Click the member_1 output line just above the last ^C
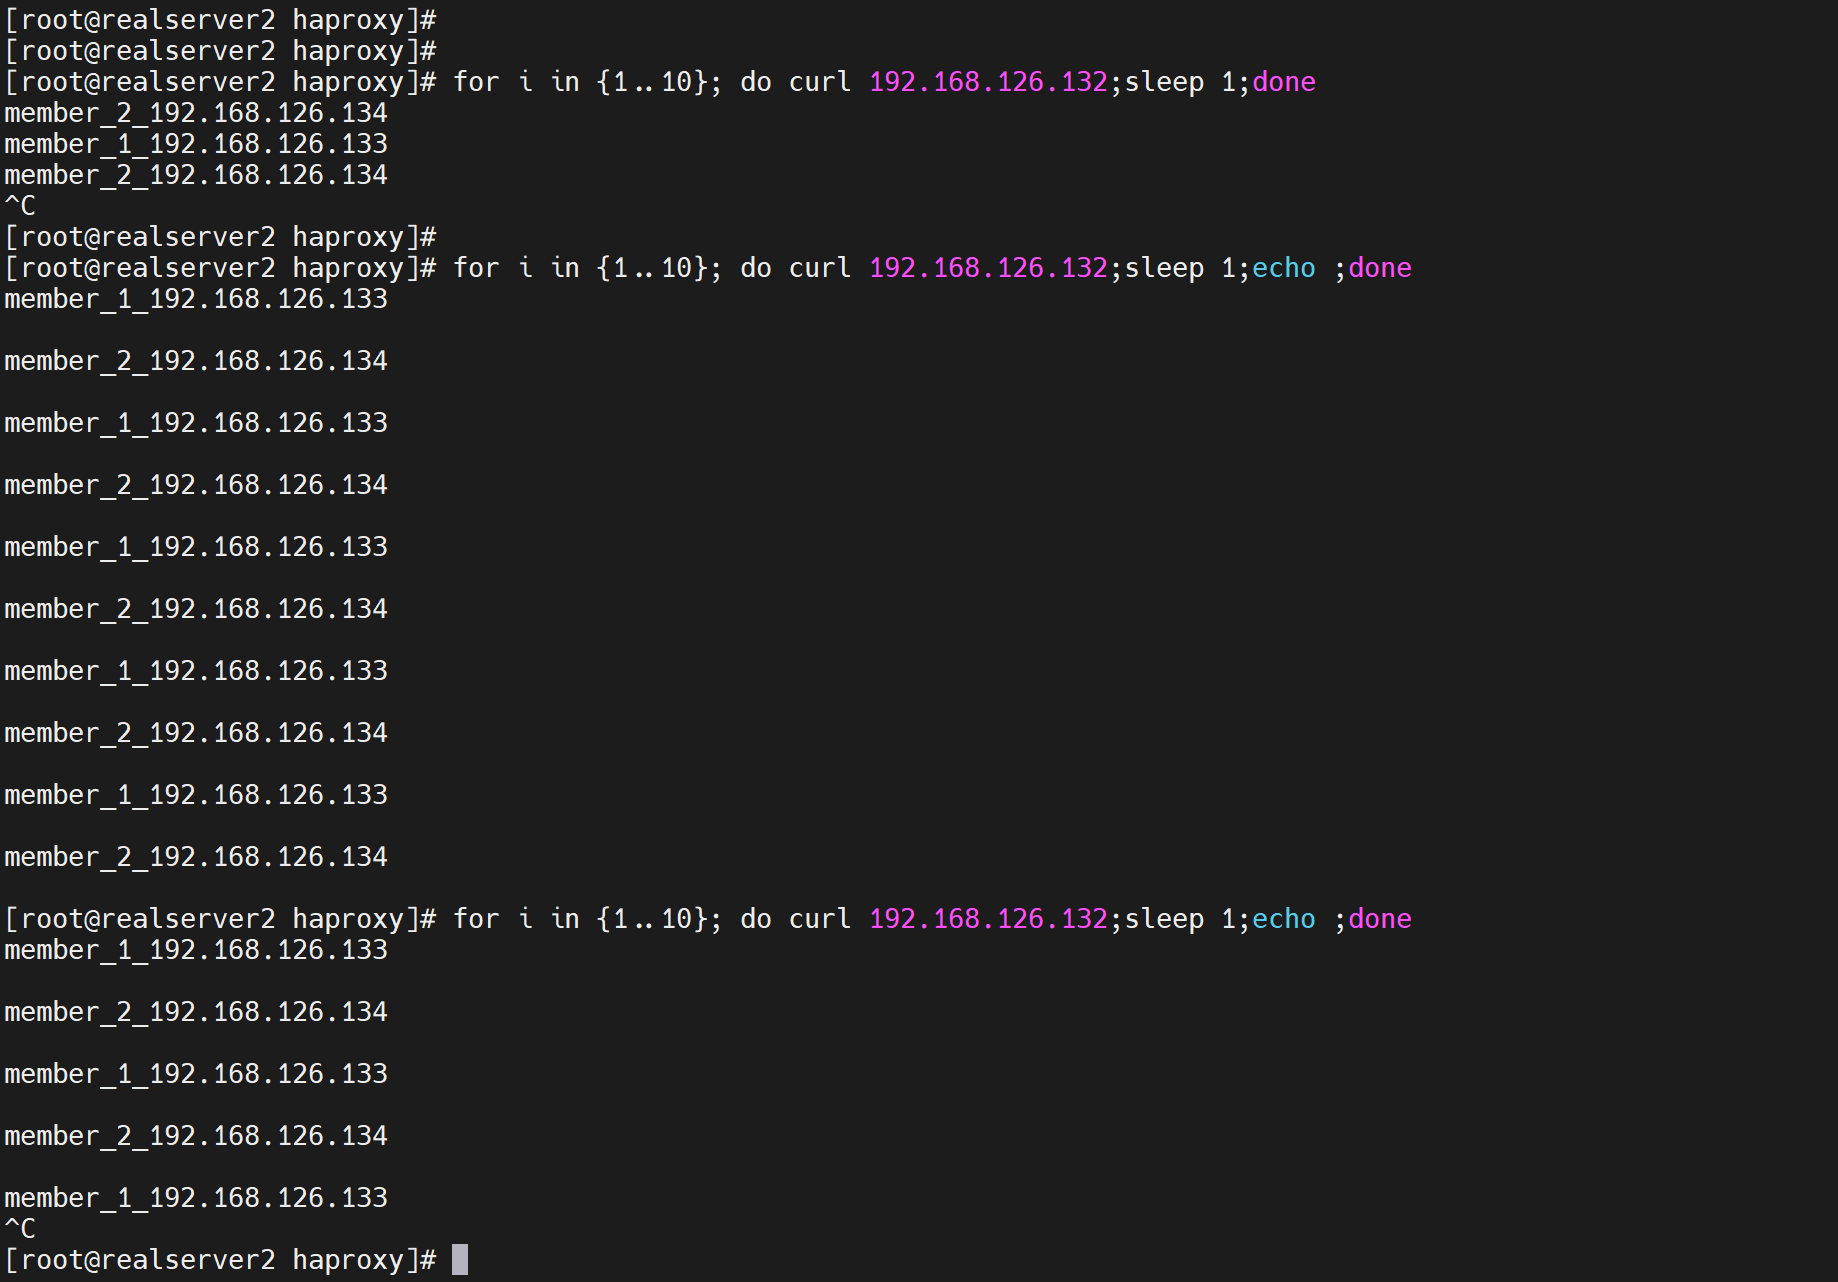The height and width of the screenshot is (1282, 1838). (x=196, y=1198)
